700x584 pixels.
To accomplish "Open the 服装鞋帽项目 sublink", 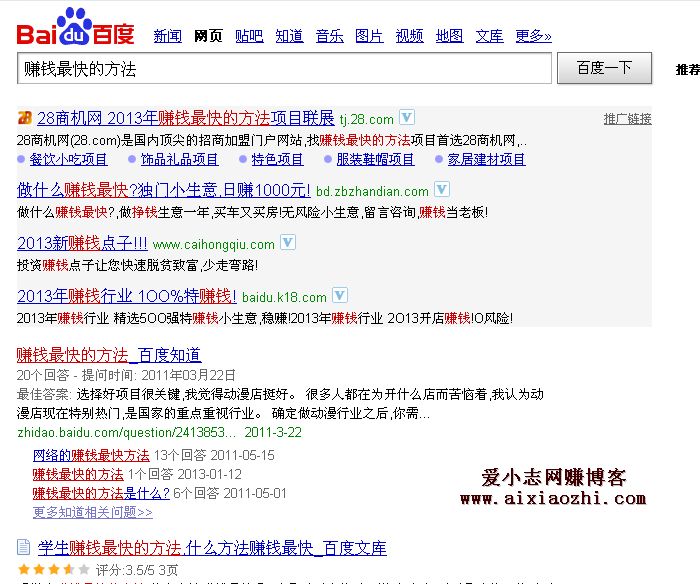I will coord(375,159).
